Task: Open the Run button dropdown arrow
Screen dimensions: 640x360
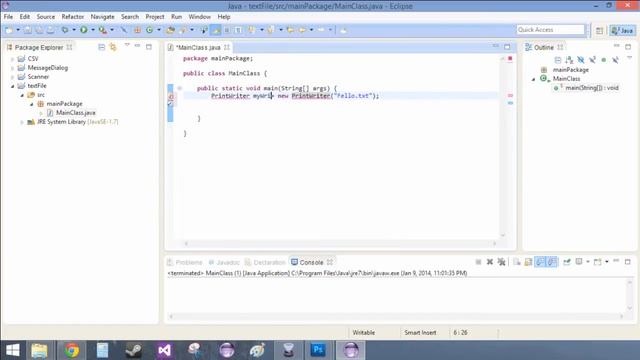Action: coord(93,30)
